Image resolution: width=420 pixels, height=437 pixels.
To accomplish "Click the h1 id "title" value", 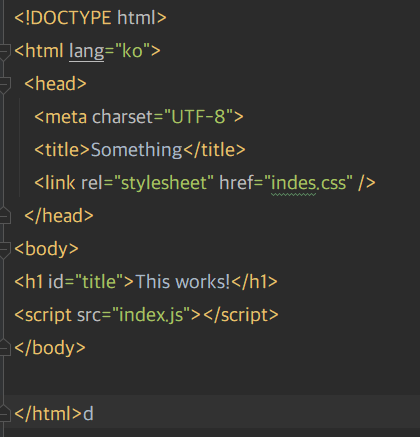I will point(99,282).
